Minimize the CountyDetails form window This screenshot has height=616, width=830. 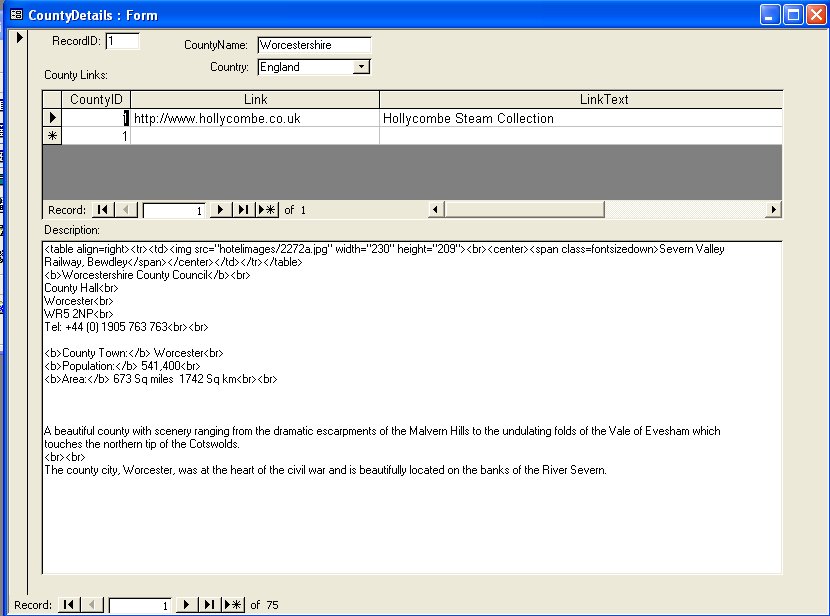pyautogui.click(x=770, y=15)
